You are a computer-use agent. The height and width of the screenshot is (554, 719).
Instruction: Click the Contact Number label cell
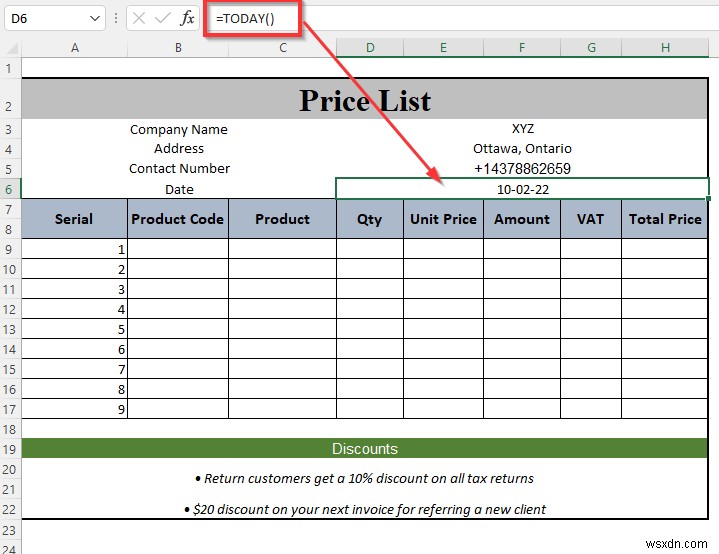click(179, 168)
